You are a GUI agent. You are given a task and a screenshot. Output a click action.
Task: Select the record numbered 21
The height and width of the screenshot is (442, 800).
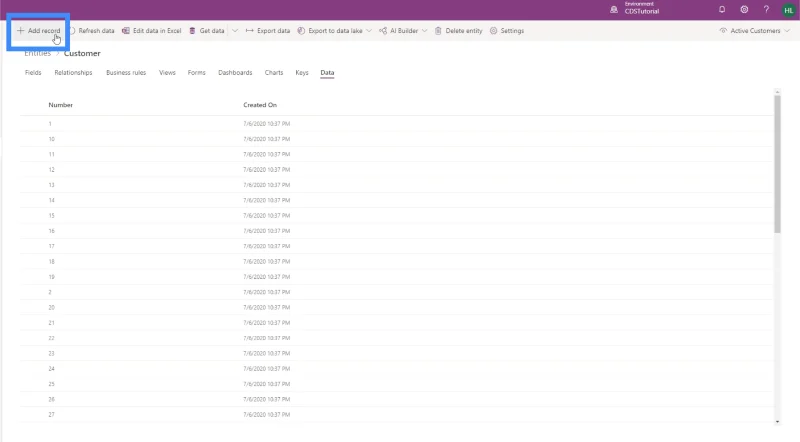click(396, 323)
